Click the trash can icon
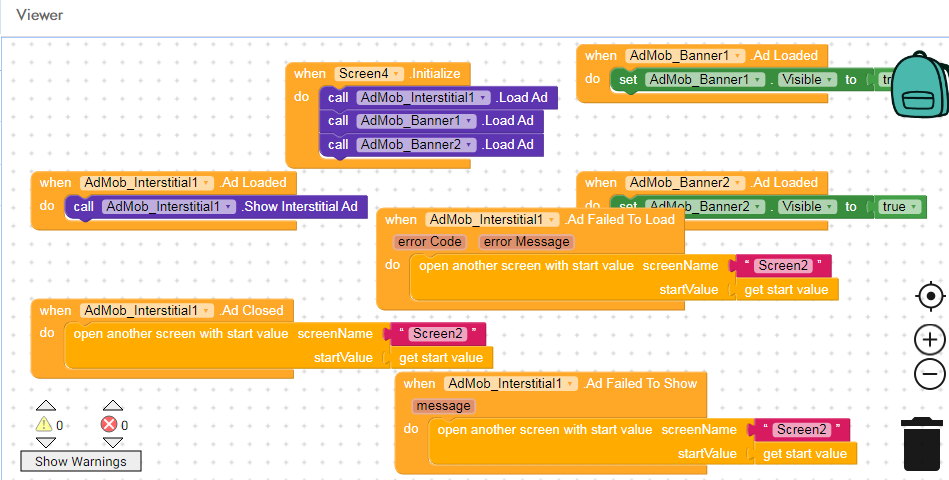 click(x=921, y=444)
